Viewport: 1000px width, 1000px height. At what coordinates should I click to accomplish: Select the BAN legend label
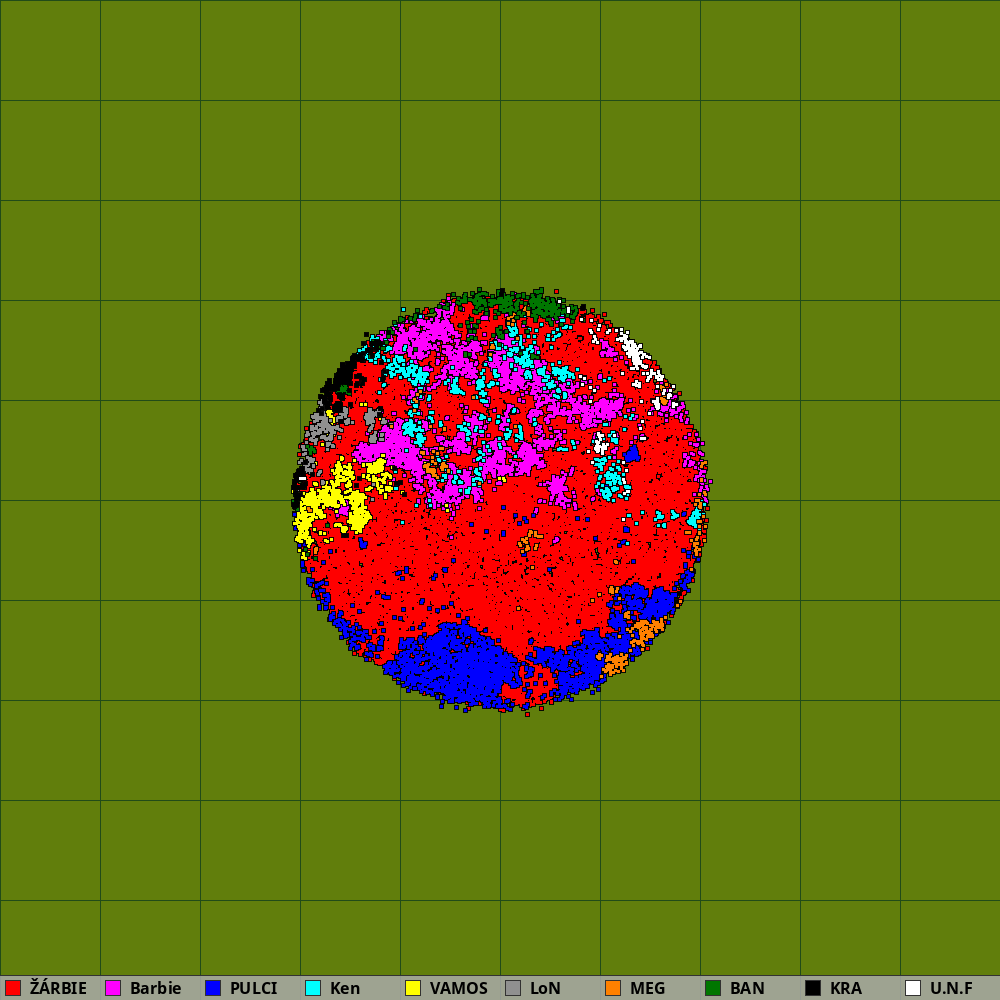click(x=747, y=988)
